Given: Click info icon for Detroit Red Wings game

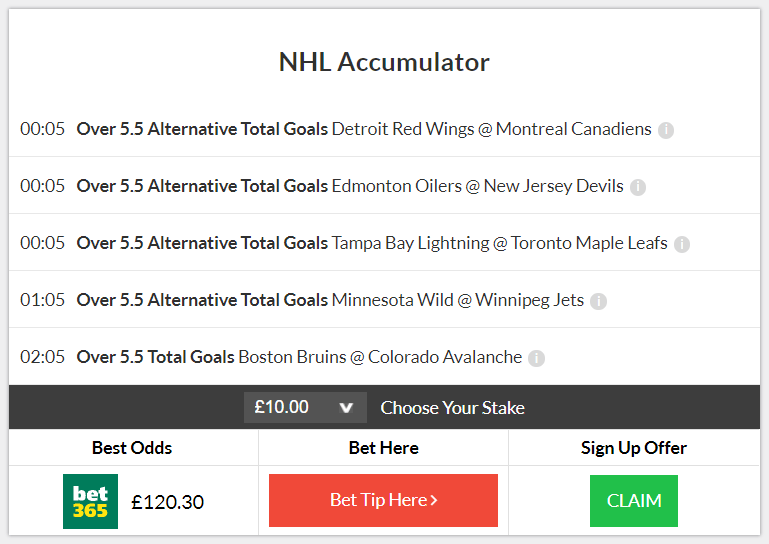Looking at the screenshot, I should 666,130.
